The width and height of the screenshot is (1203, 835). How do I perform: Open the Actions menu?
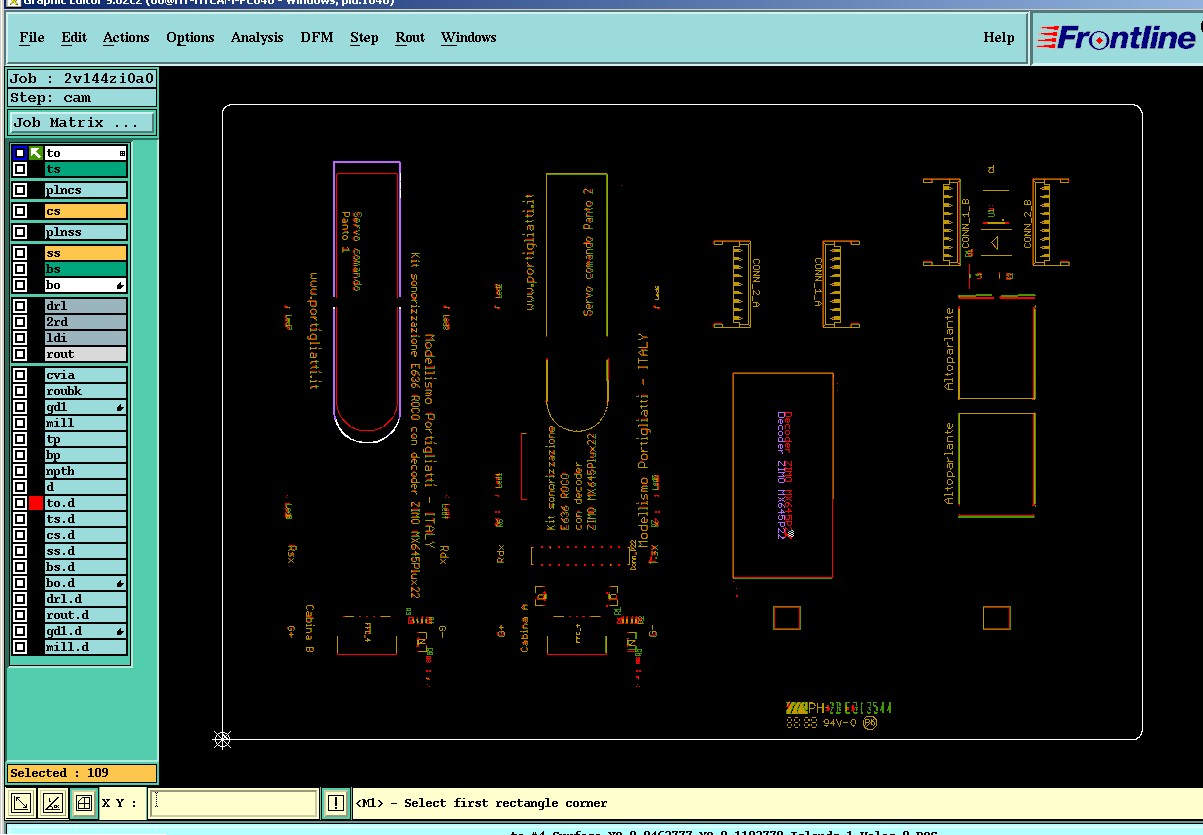(x=126, y=38)
